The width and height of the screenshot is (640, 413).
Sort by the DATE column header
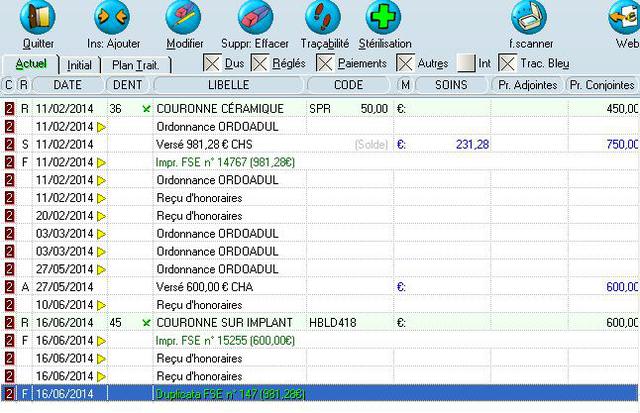pyautogui.click(x=67, y=86)
